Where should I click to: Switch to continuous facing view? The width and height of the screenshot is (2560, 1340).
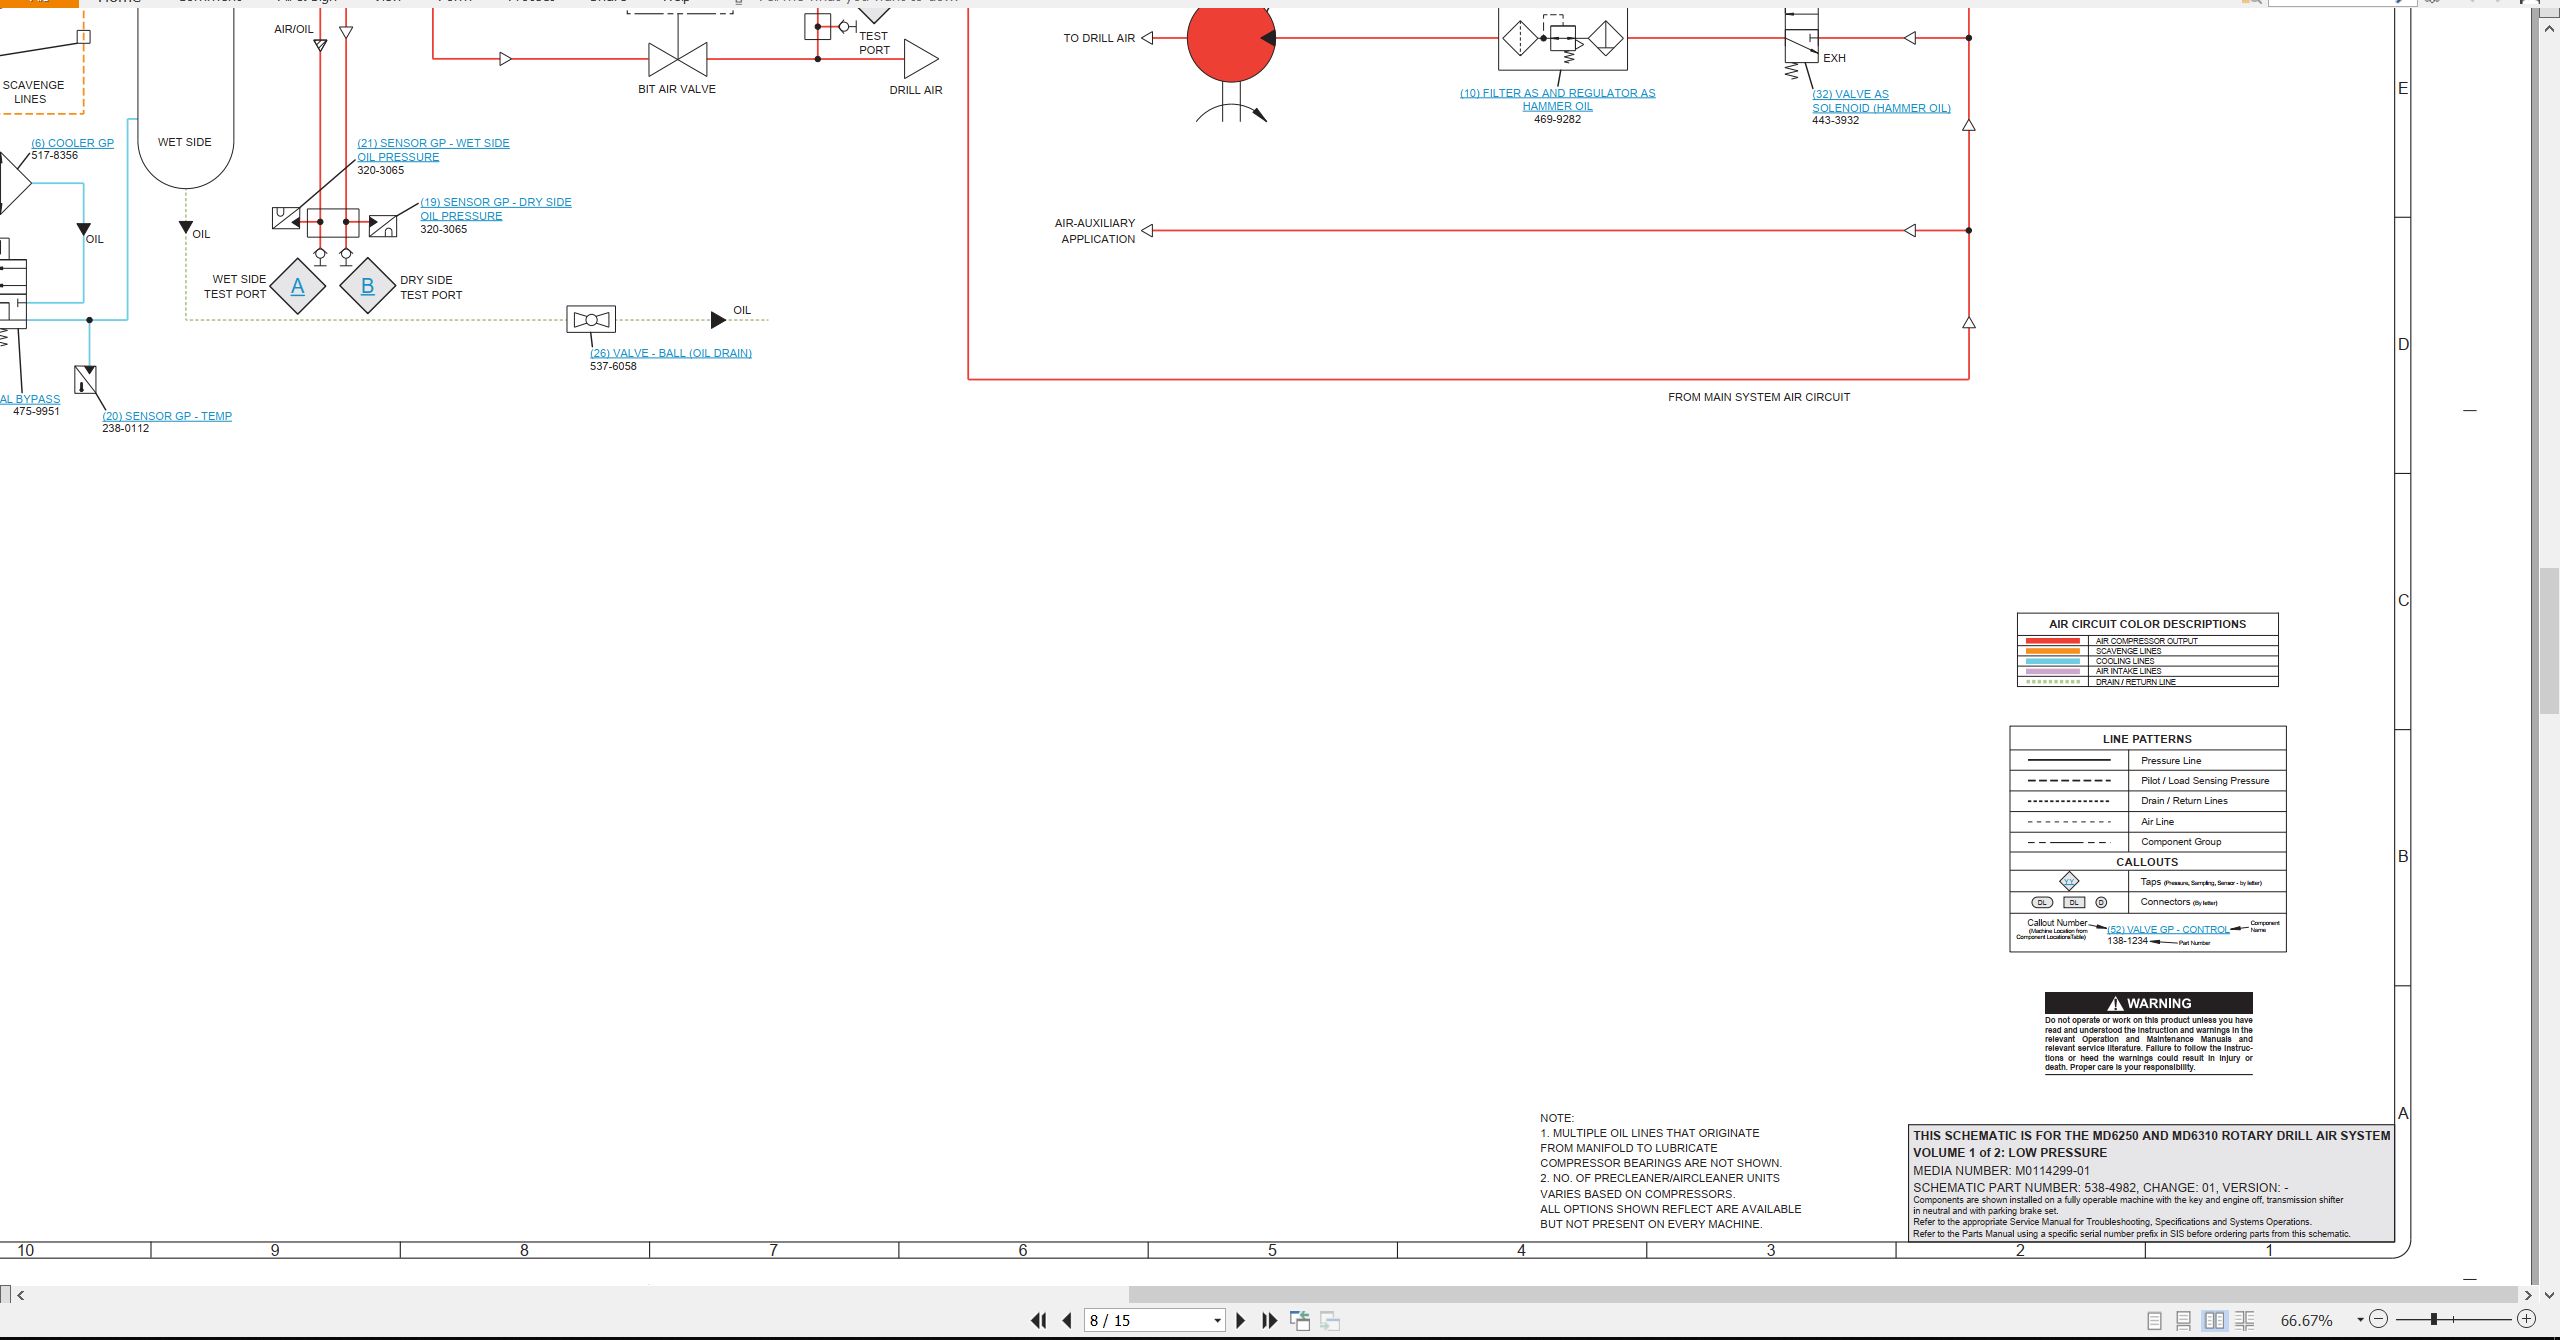pos(2245,1321)
